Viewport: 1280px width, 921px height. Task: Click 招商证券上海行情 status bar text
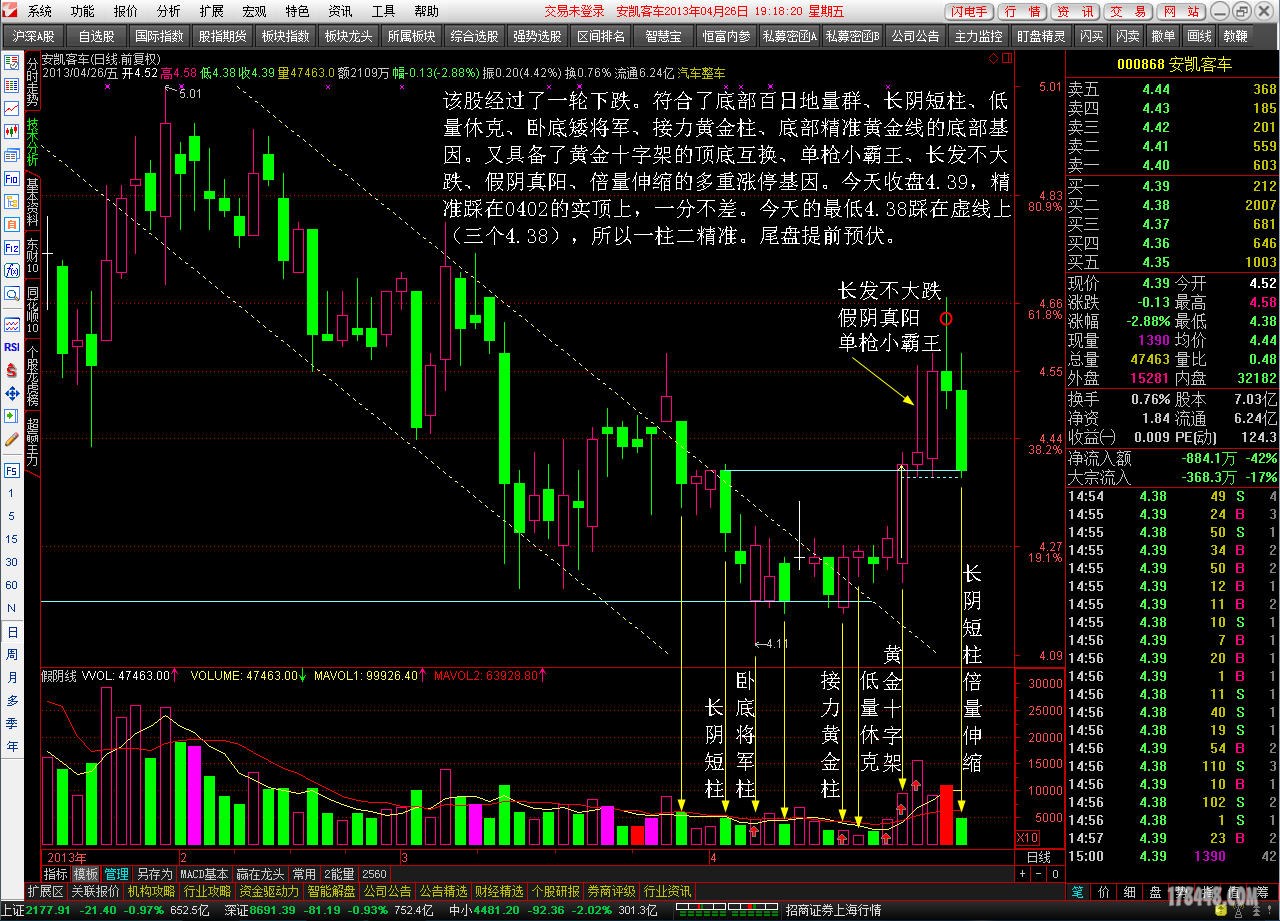(833, 911)
